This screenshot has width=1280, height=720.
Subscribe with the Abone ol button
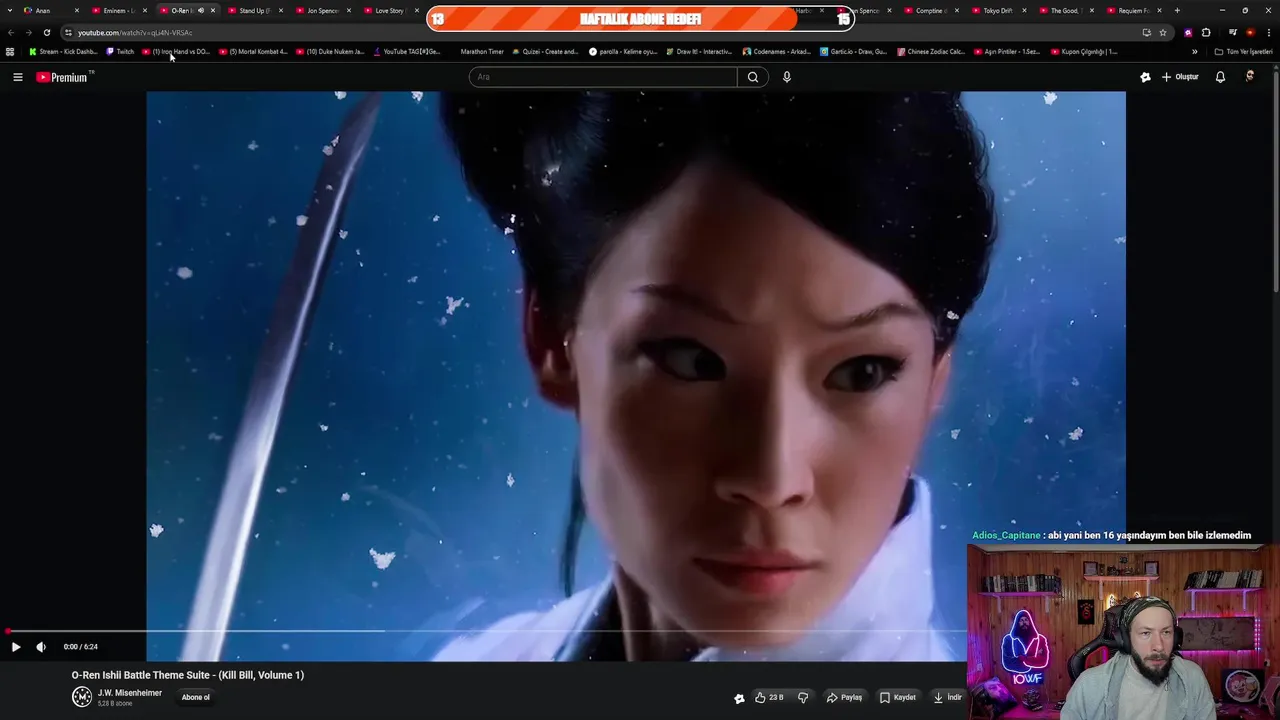pyautogui.click(x=196, y=697)
